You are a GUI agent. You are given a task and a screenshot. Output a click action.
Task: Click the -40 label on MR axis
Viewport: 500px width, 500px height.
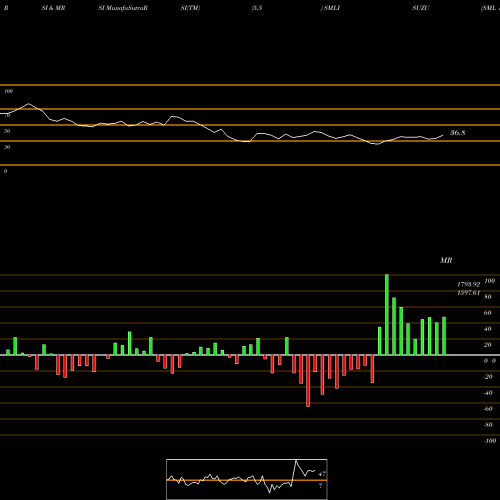488,392
